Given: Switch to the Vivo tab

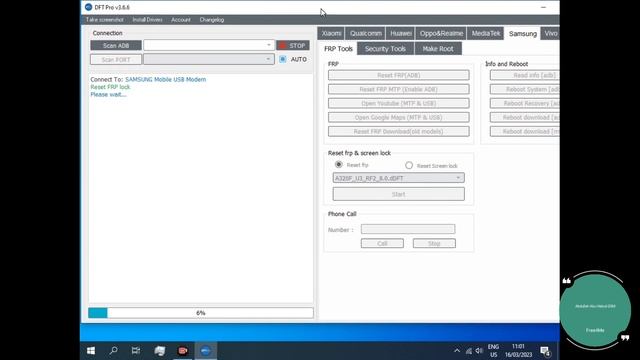Looking at the screenshot, I should tap(551, 33).
